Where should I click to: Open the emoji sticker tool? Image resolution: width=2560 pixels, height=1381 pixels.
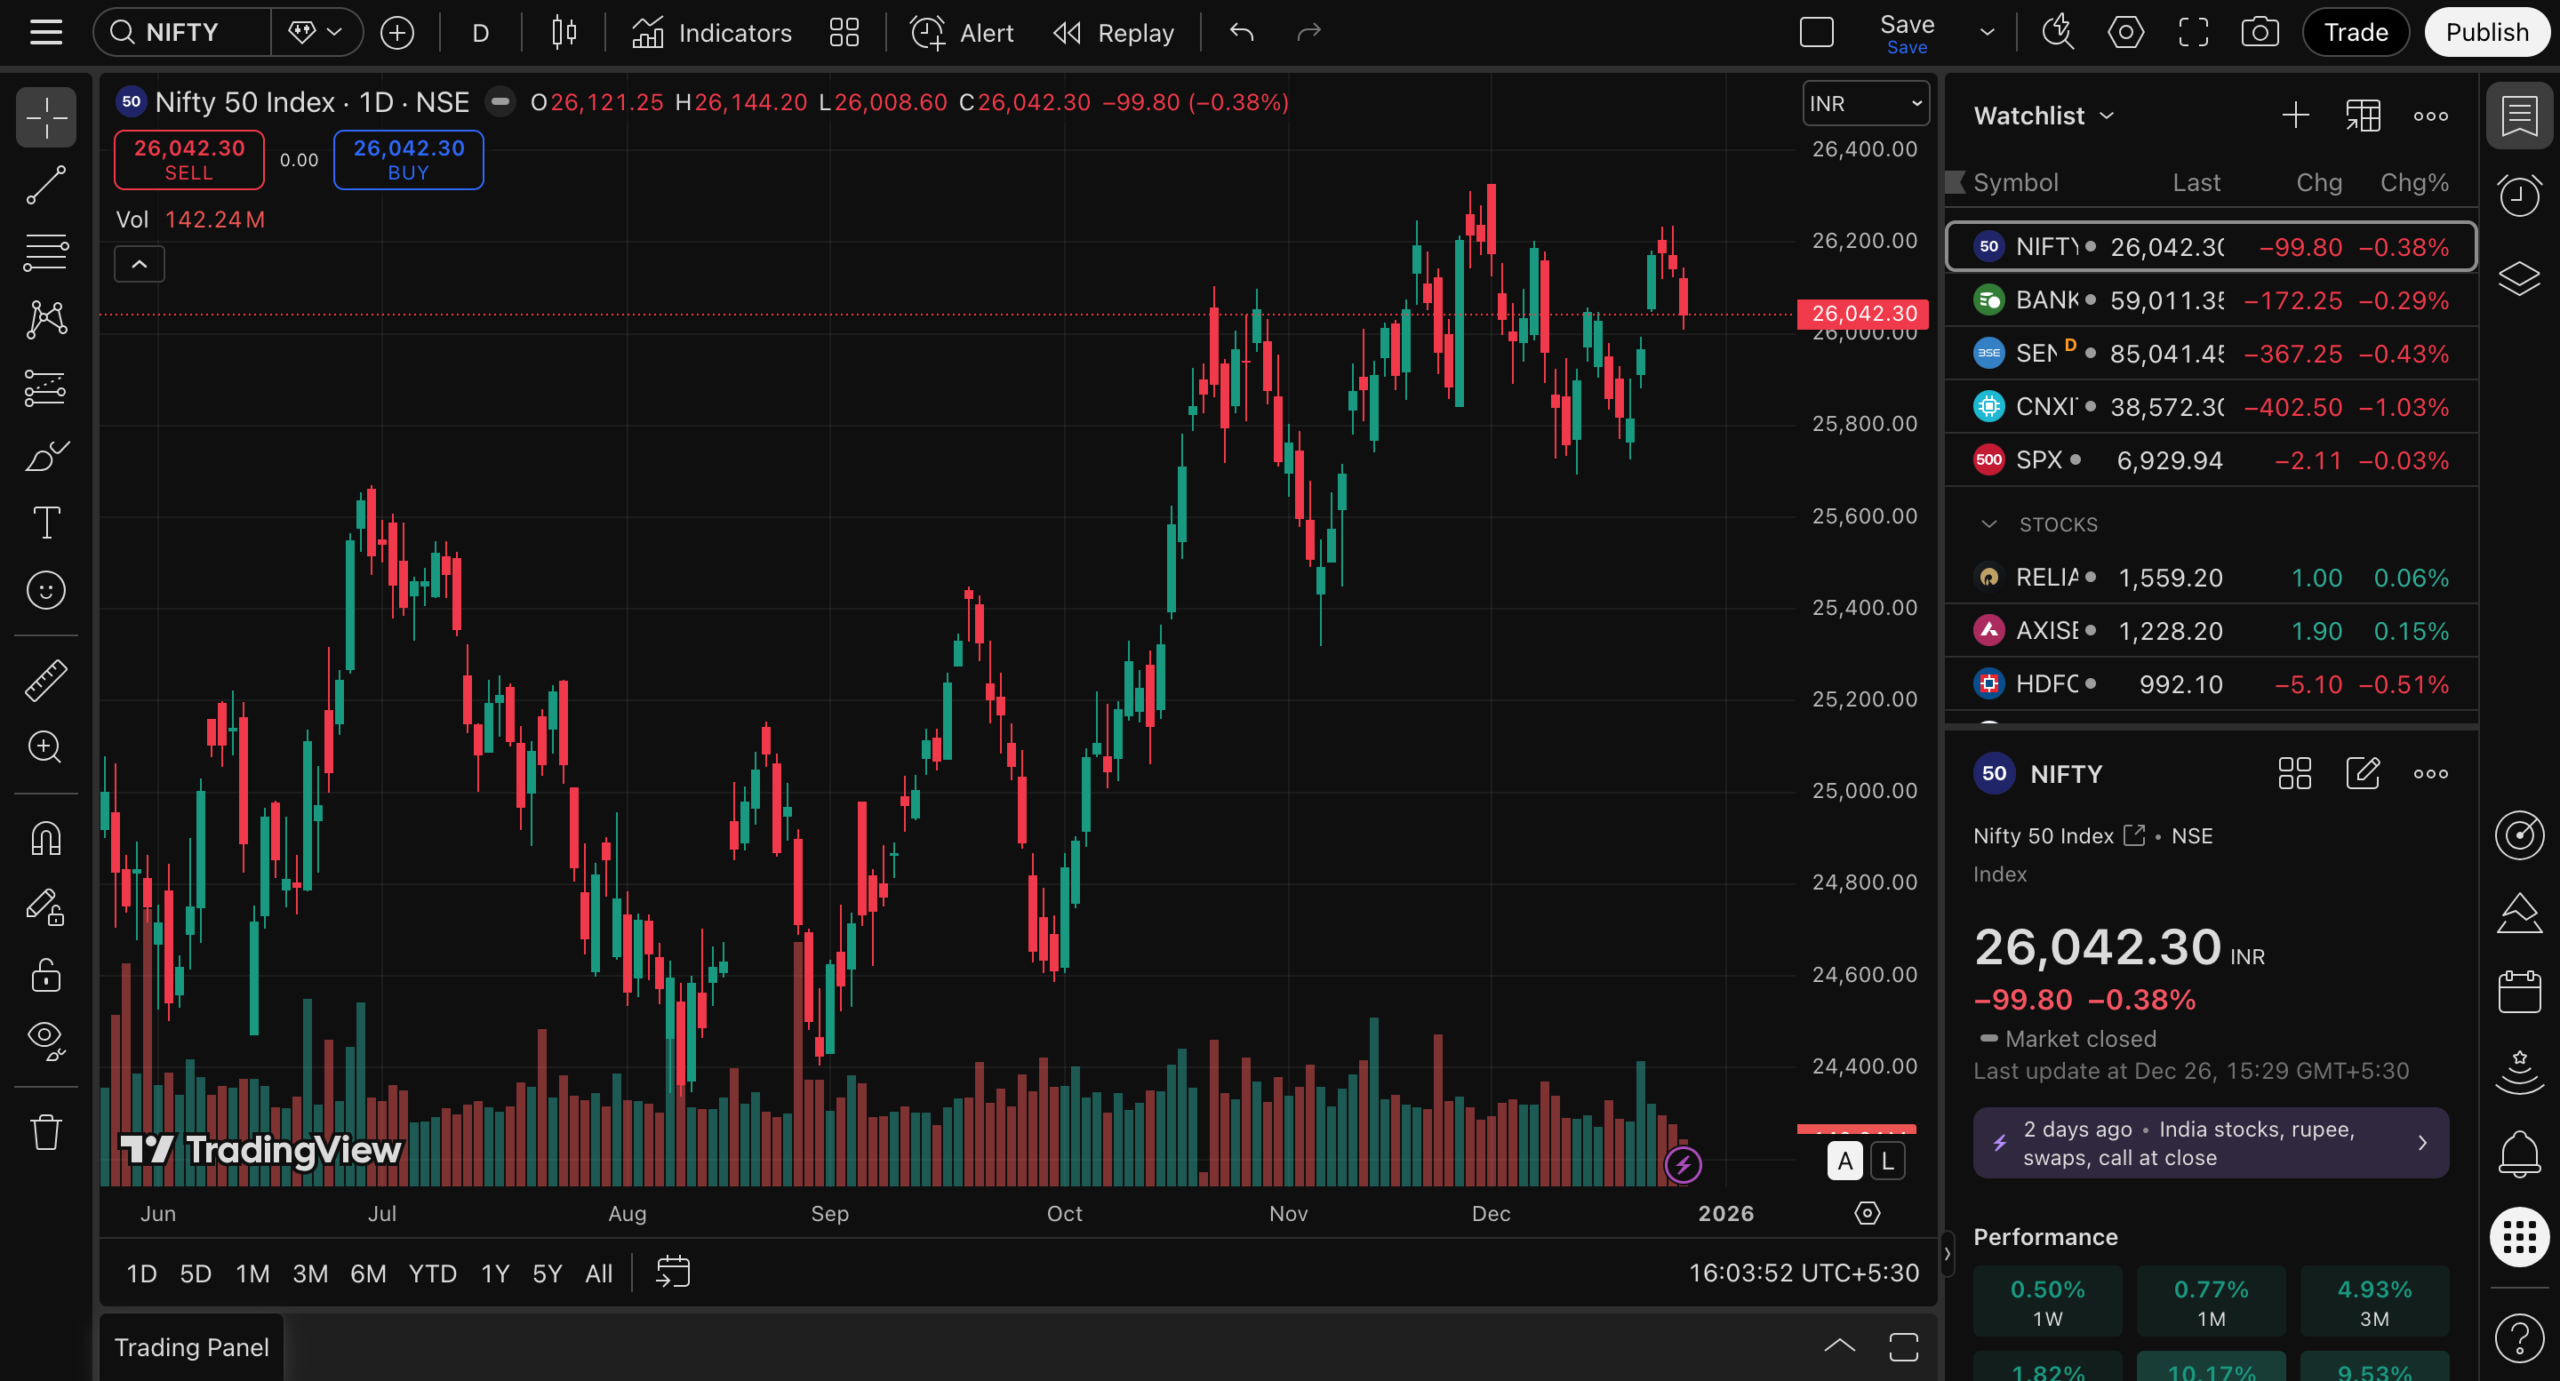[x=45, y=590]
